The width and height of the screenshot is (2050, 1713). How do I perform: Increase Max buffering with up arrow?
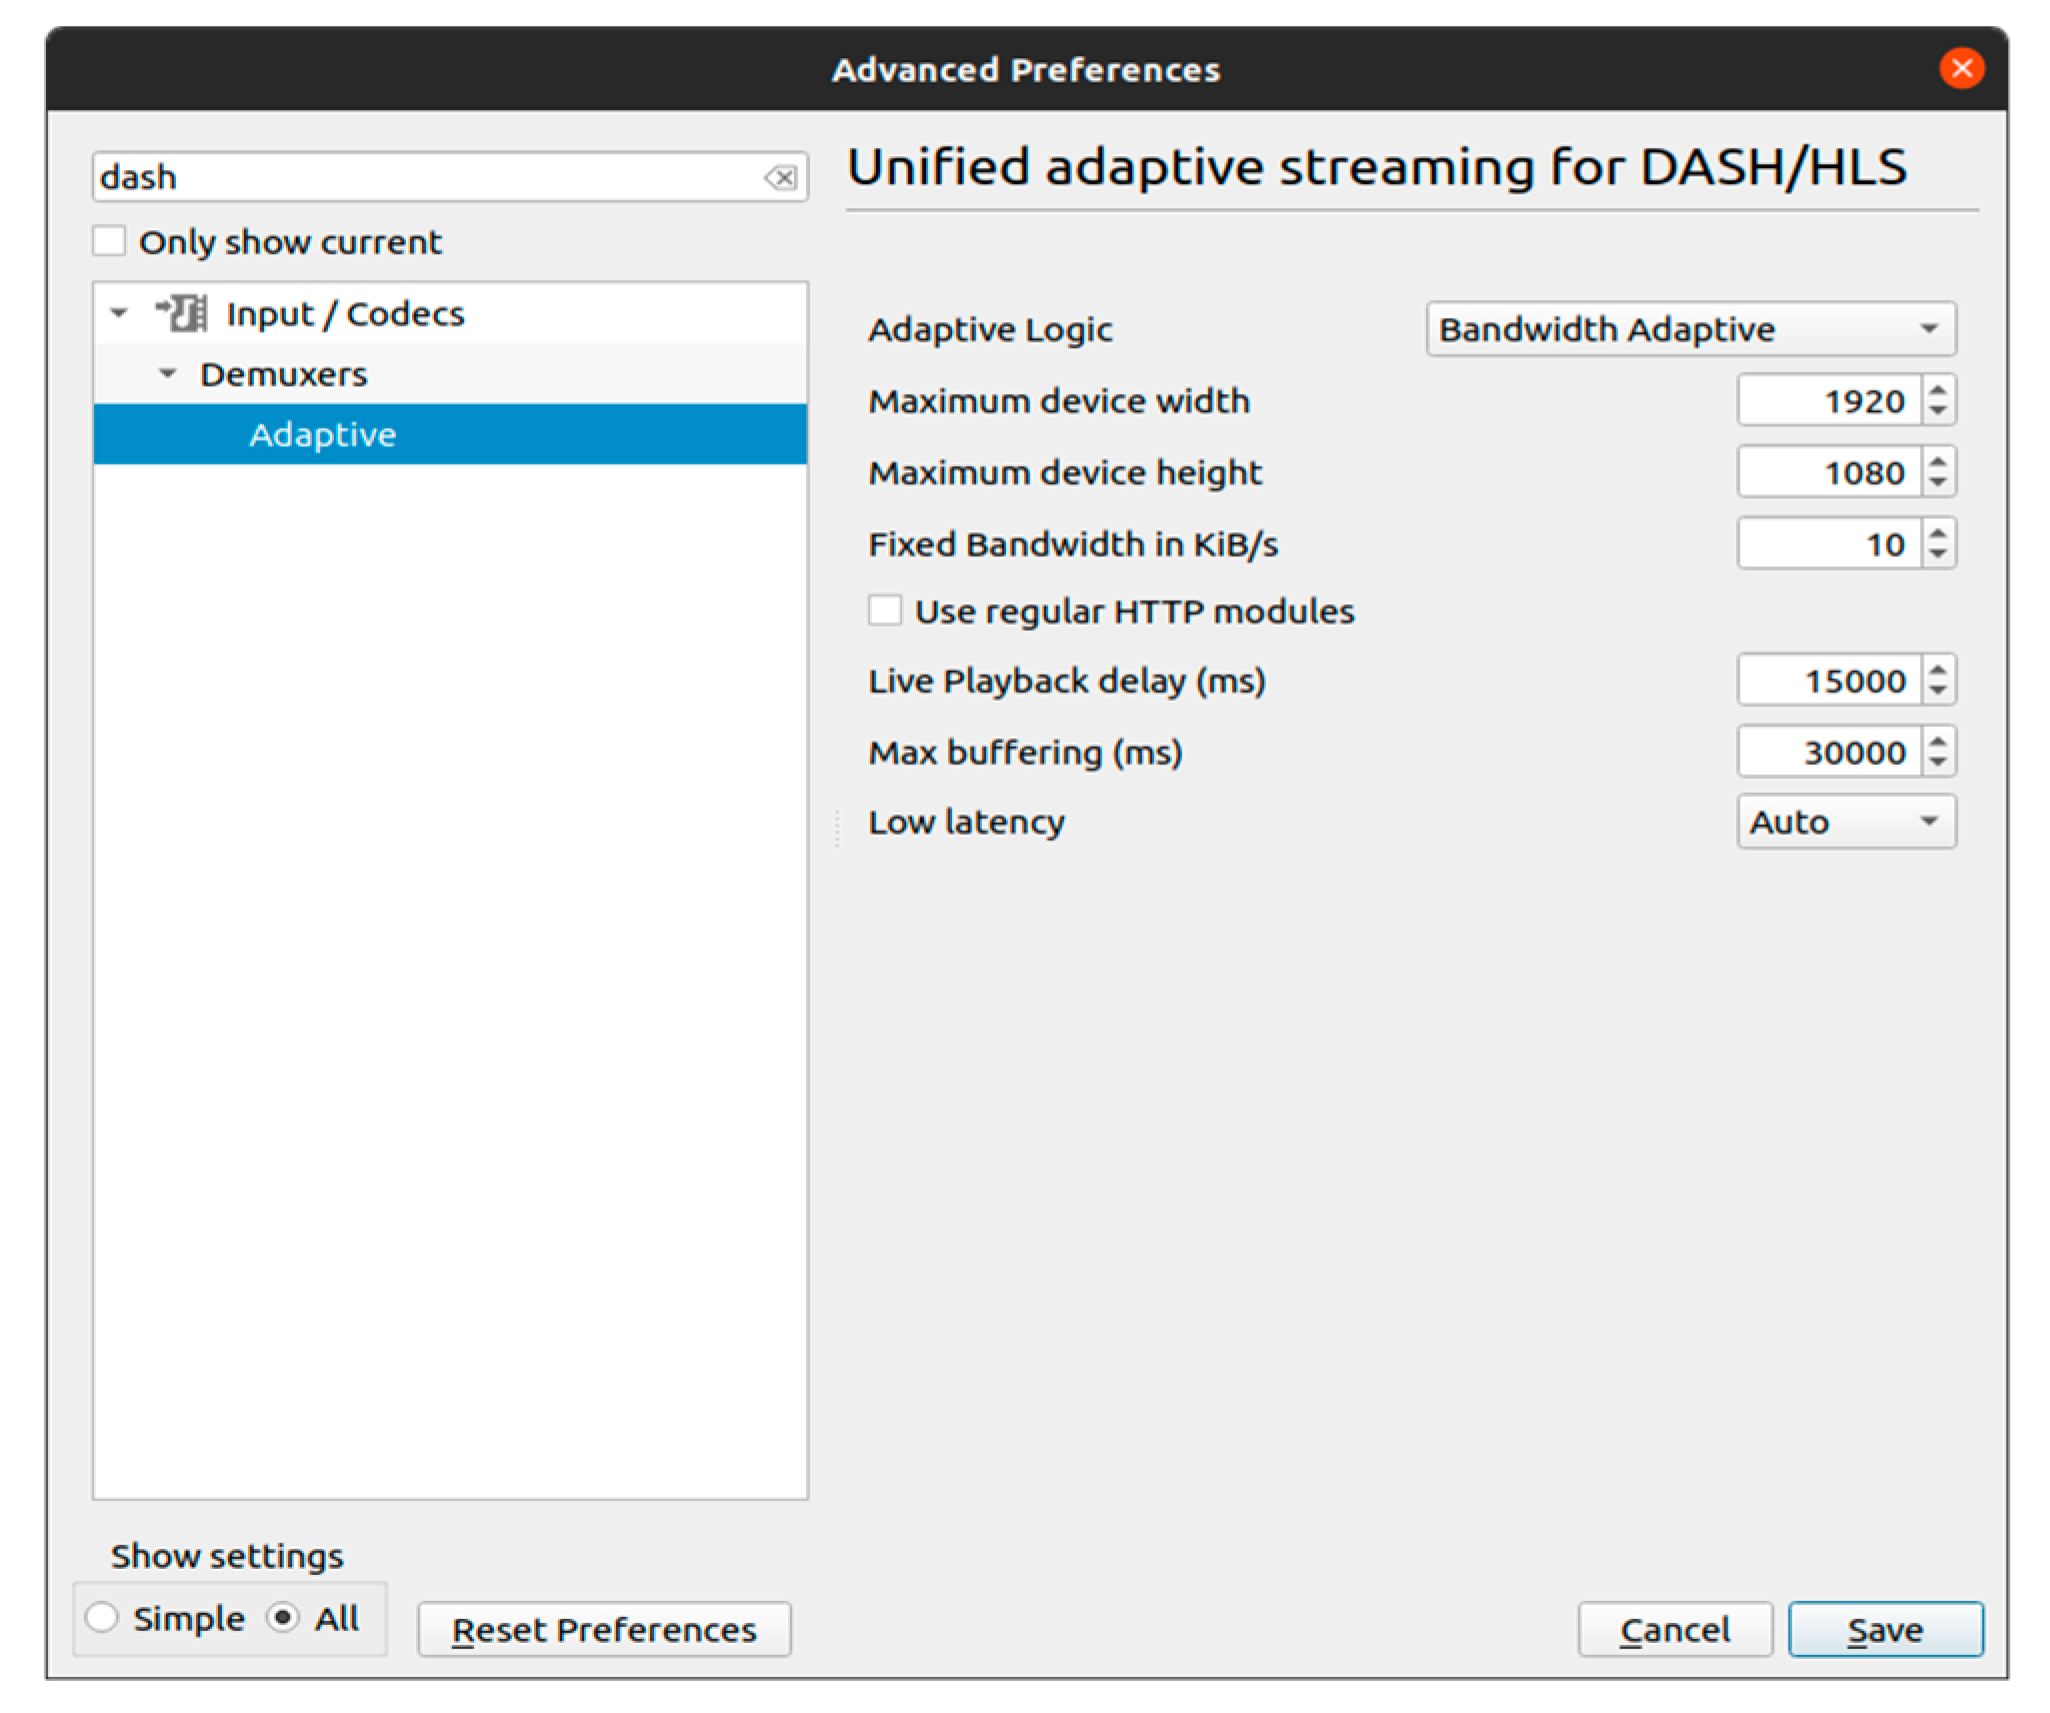pos(1938,741)
